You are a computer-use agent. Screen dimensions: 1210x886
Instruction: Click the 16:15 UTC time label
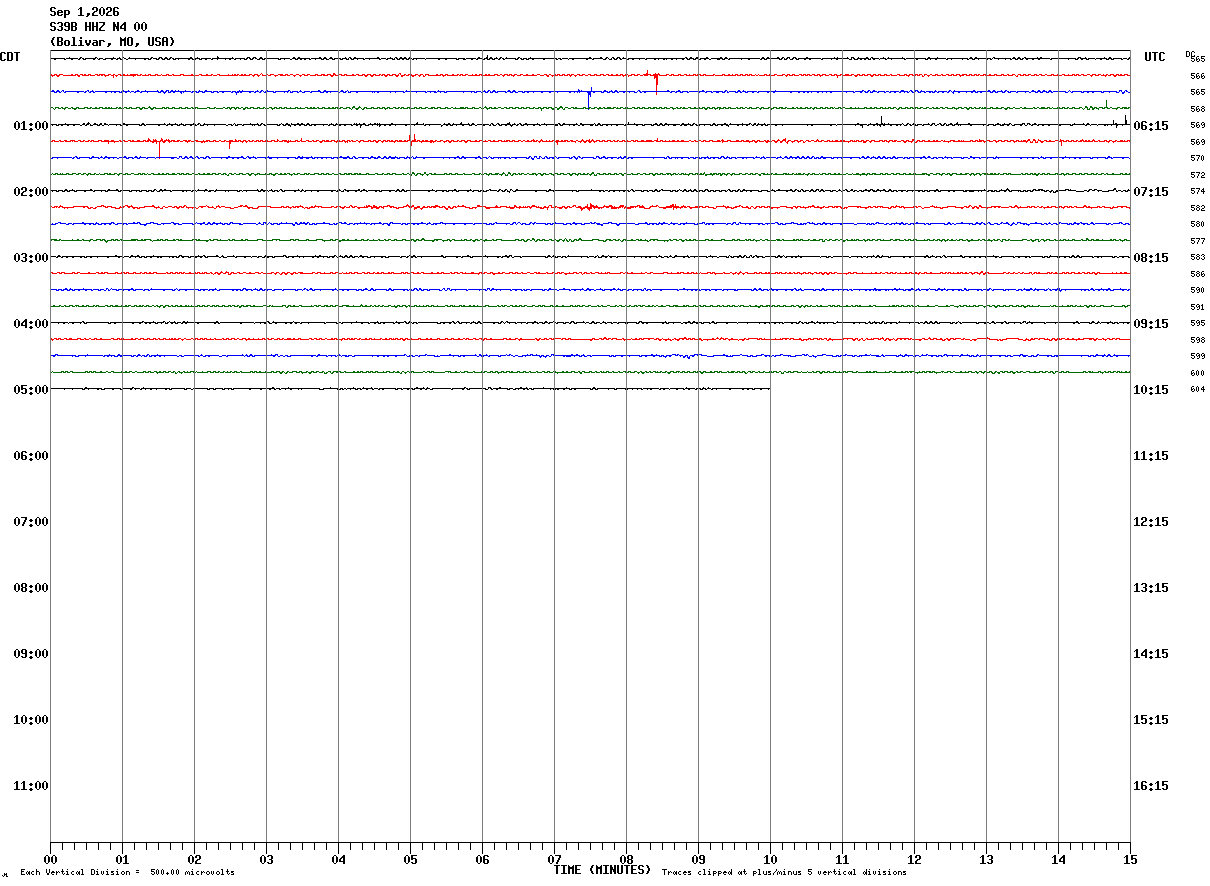click(x=1151, y=786)
